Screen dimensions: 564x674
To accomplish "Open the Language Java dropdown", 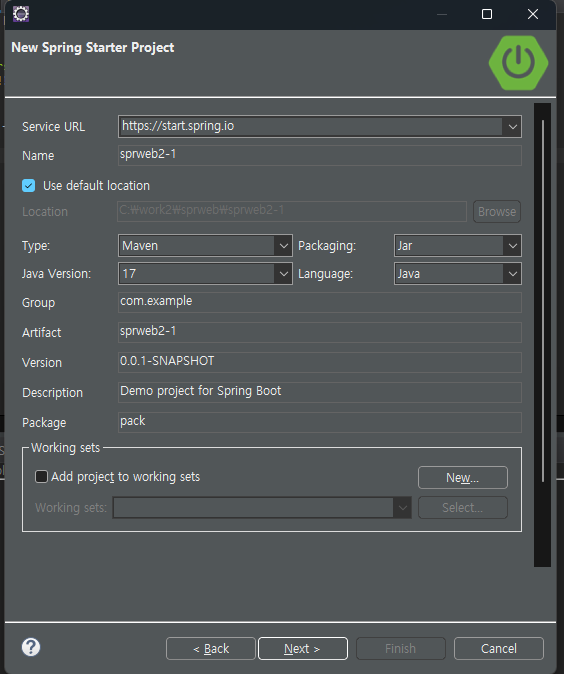I will point(457,274).
